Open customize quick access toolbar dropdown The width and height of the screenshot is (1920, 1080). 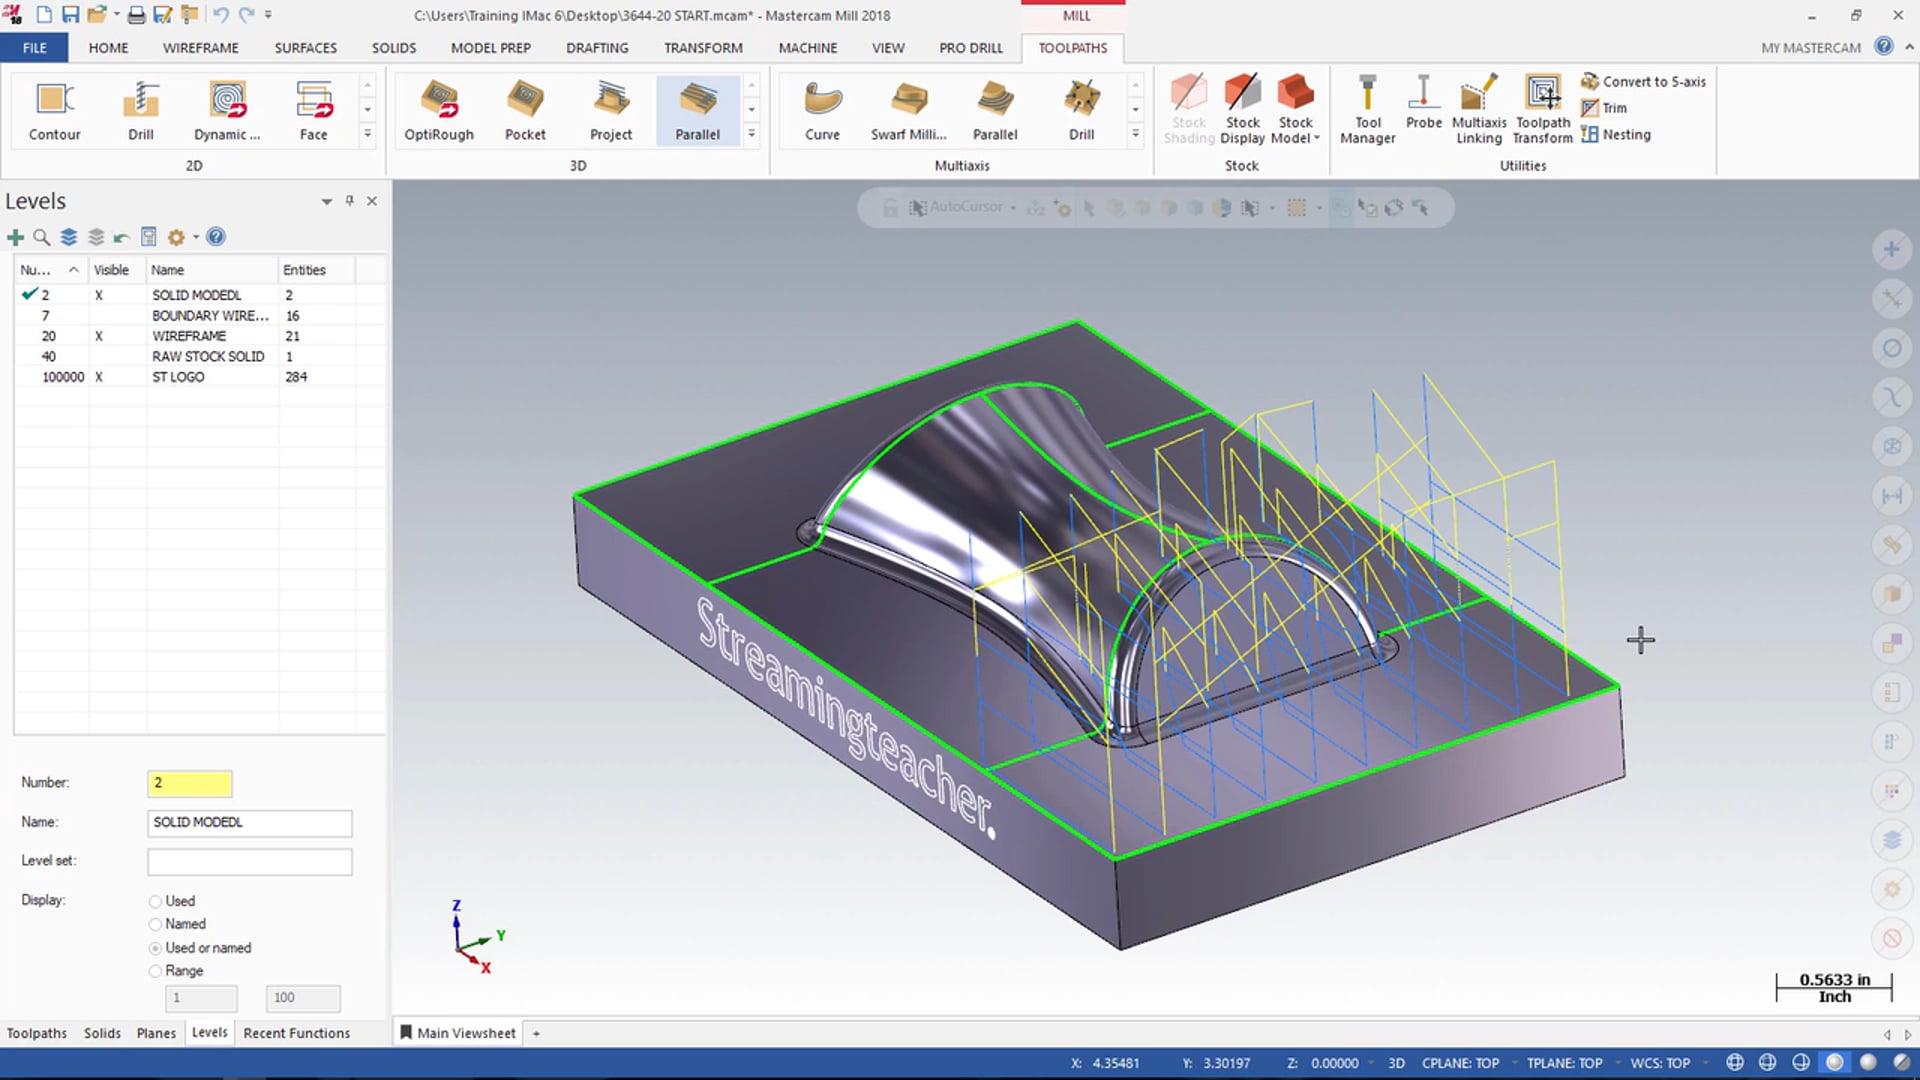click(x=268, y=15)
